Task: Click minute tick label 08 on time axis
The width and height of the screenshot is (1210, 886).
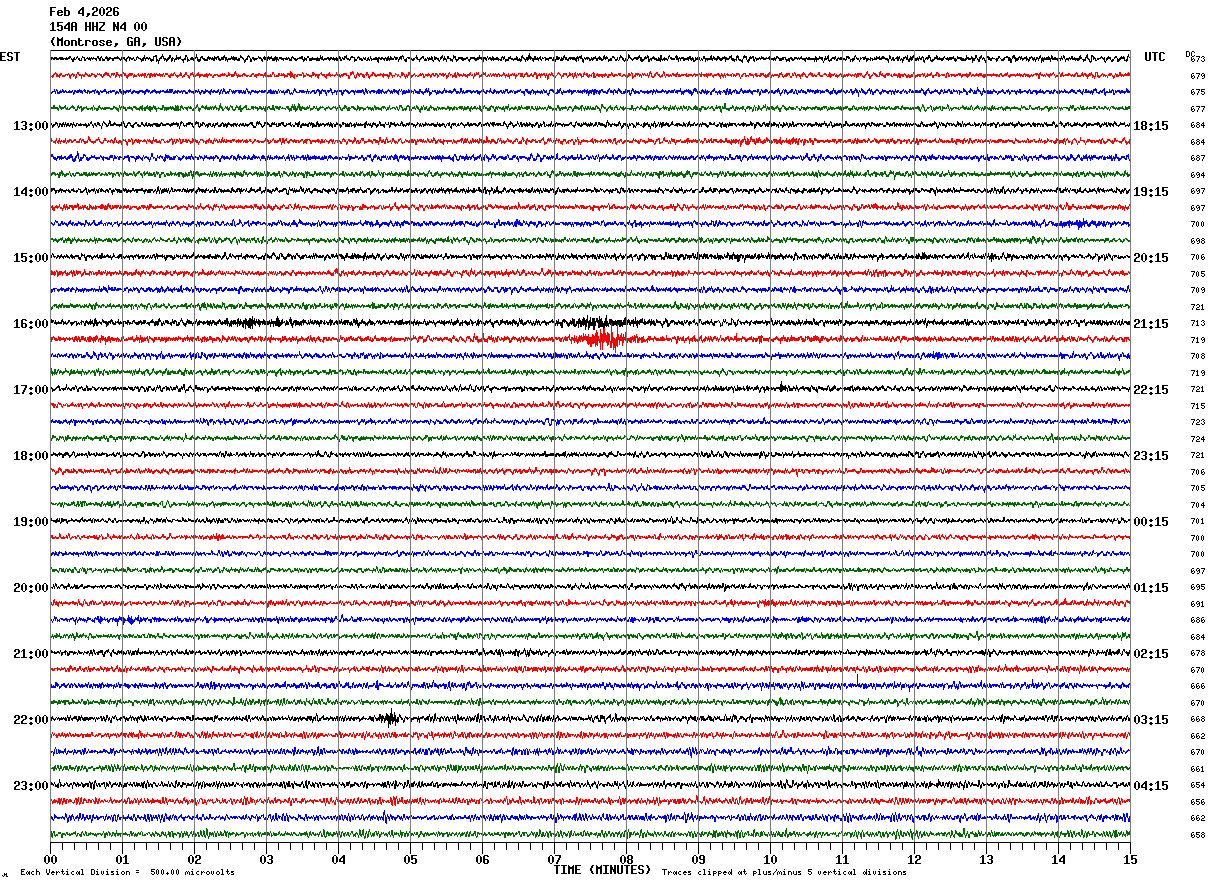Action: click(x=626, y=859)
